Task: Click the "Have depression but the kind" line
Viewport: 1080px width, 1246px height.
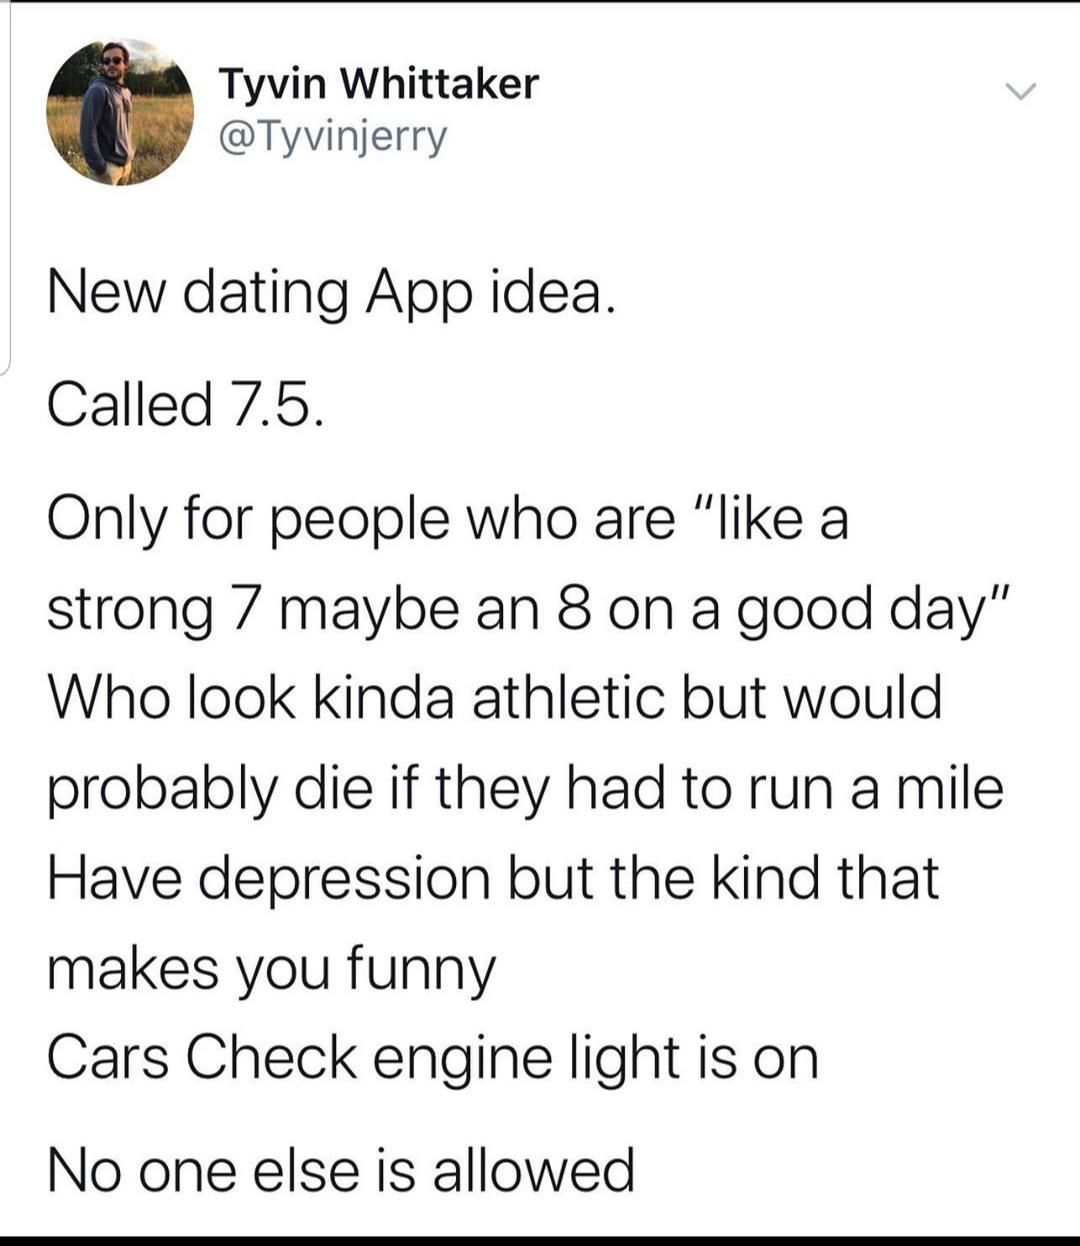Action: point(493,877)
